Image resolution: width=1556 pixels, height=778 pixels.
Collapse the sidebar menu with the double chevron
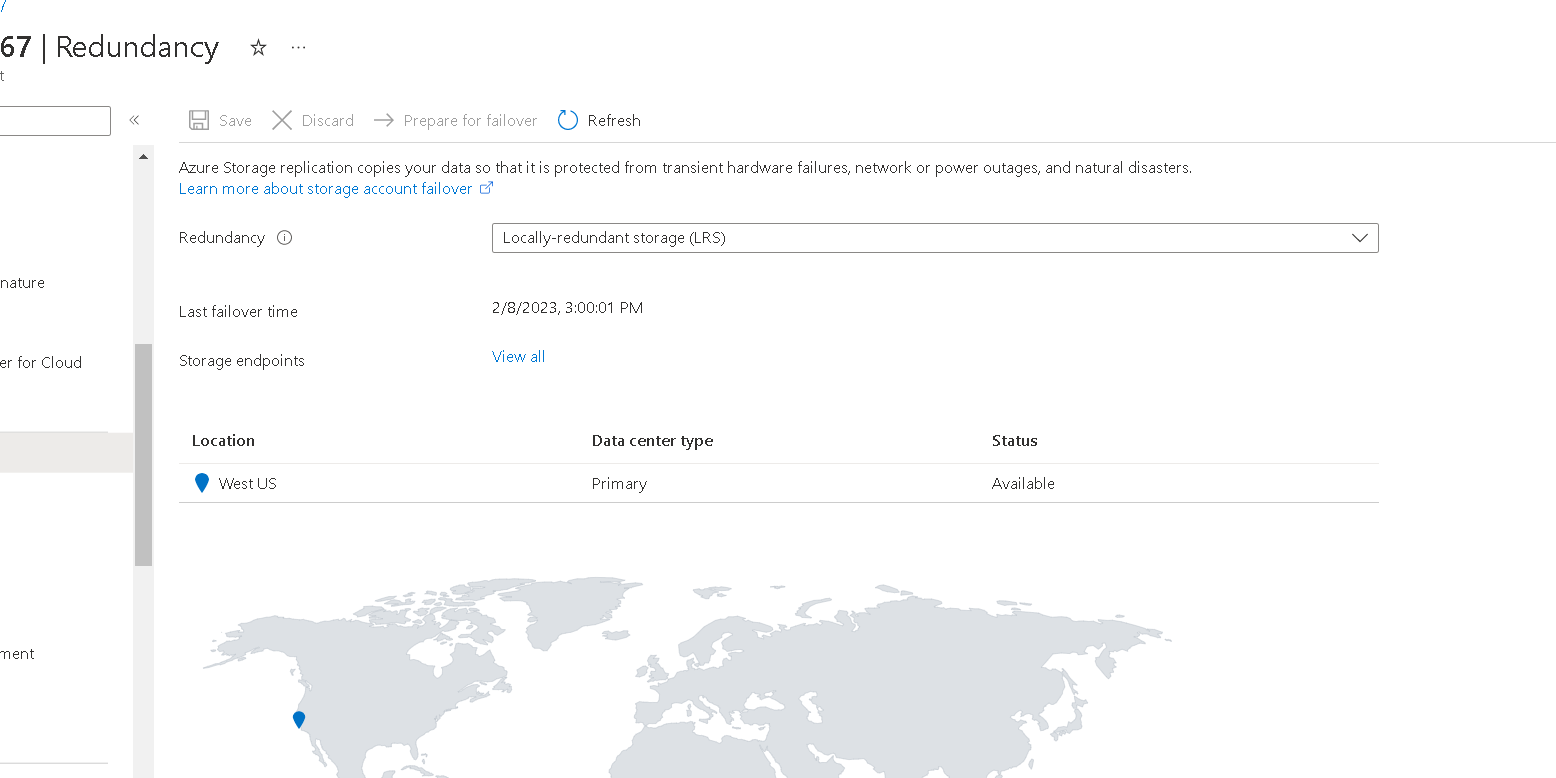(134, 120)
